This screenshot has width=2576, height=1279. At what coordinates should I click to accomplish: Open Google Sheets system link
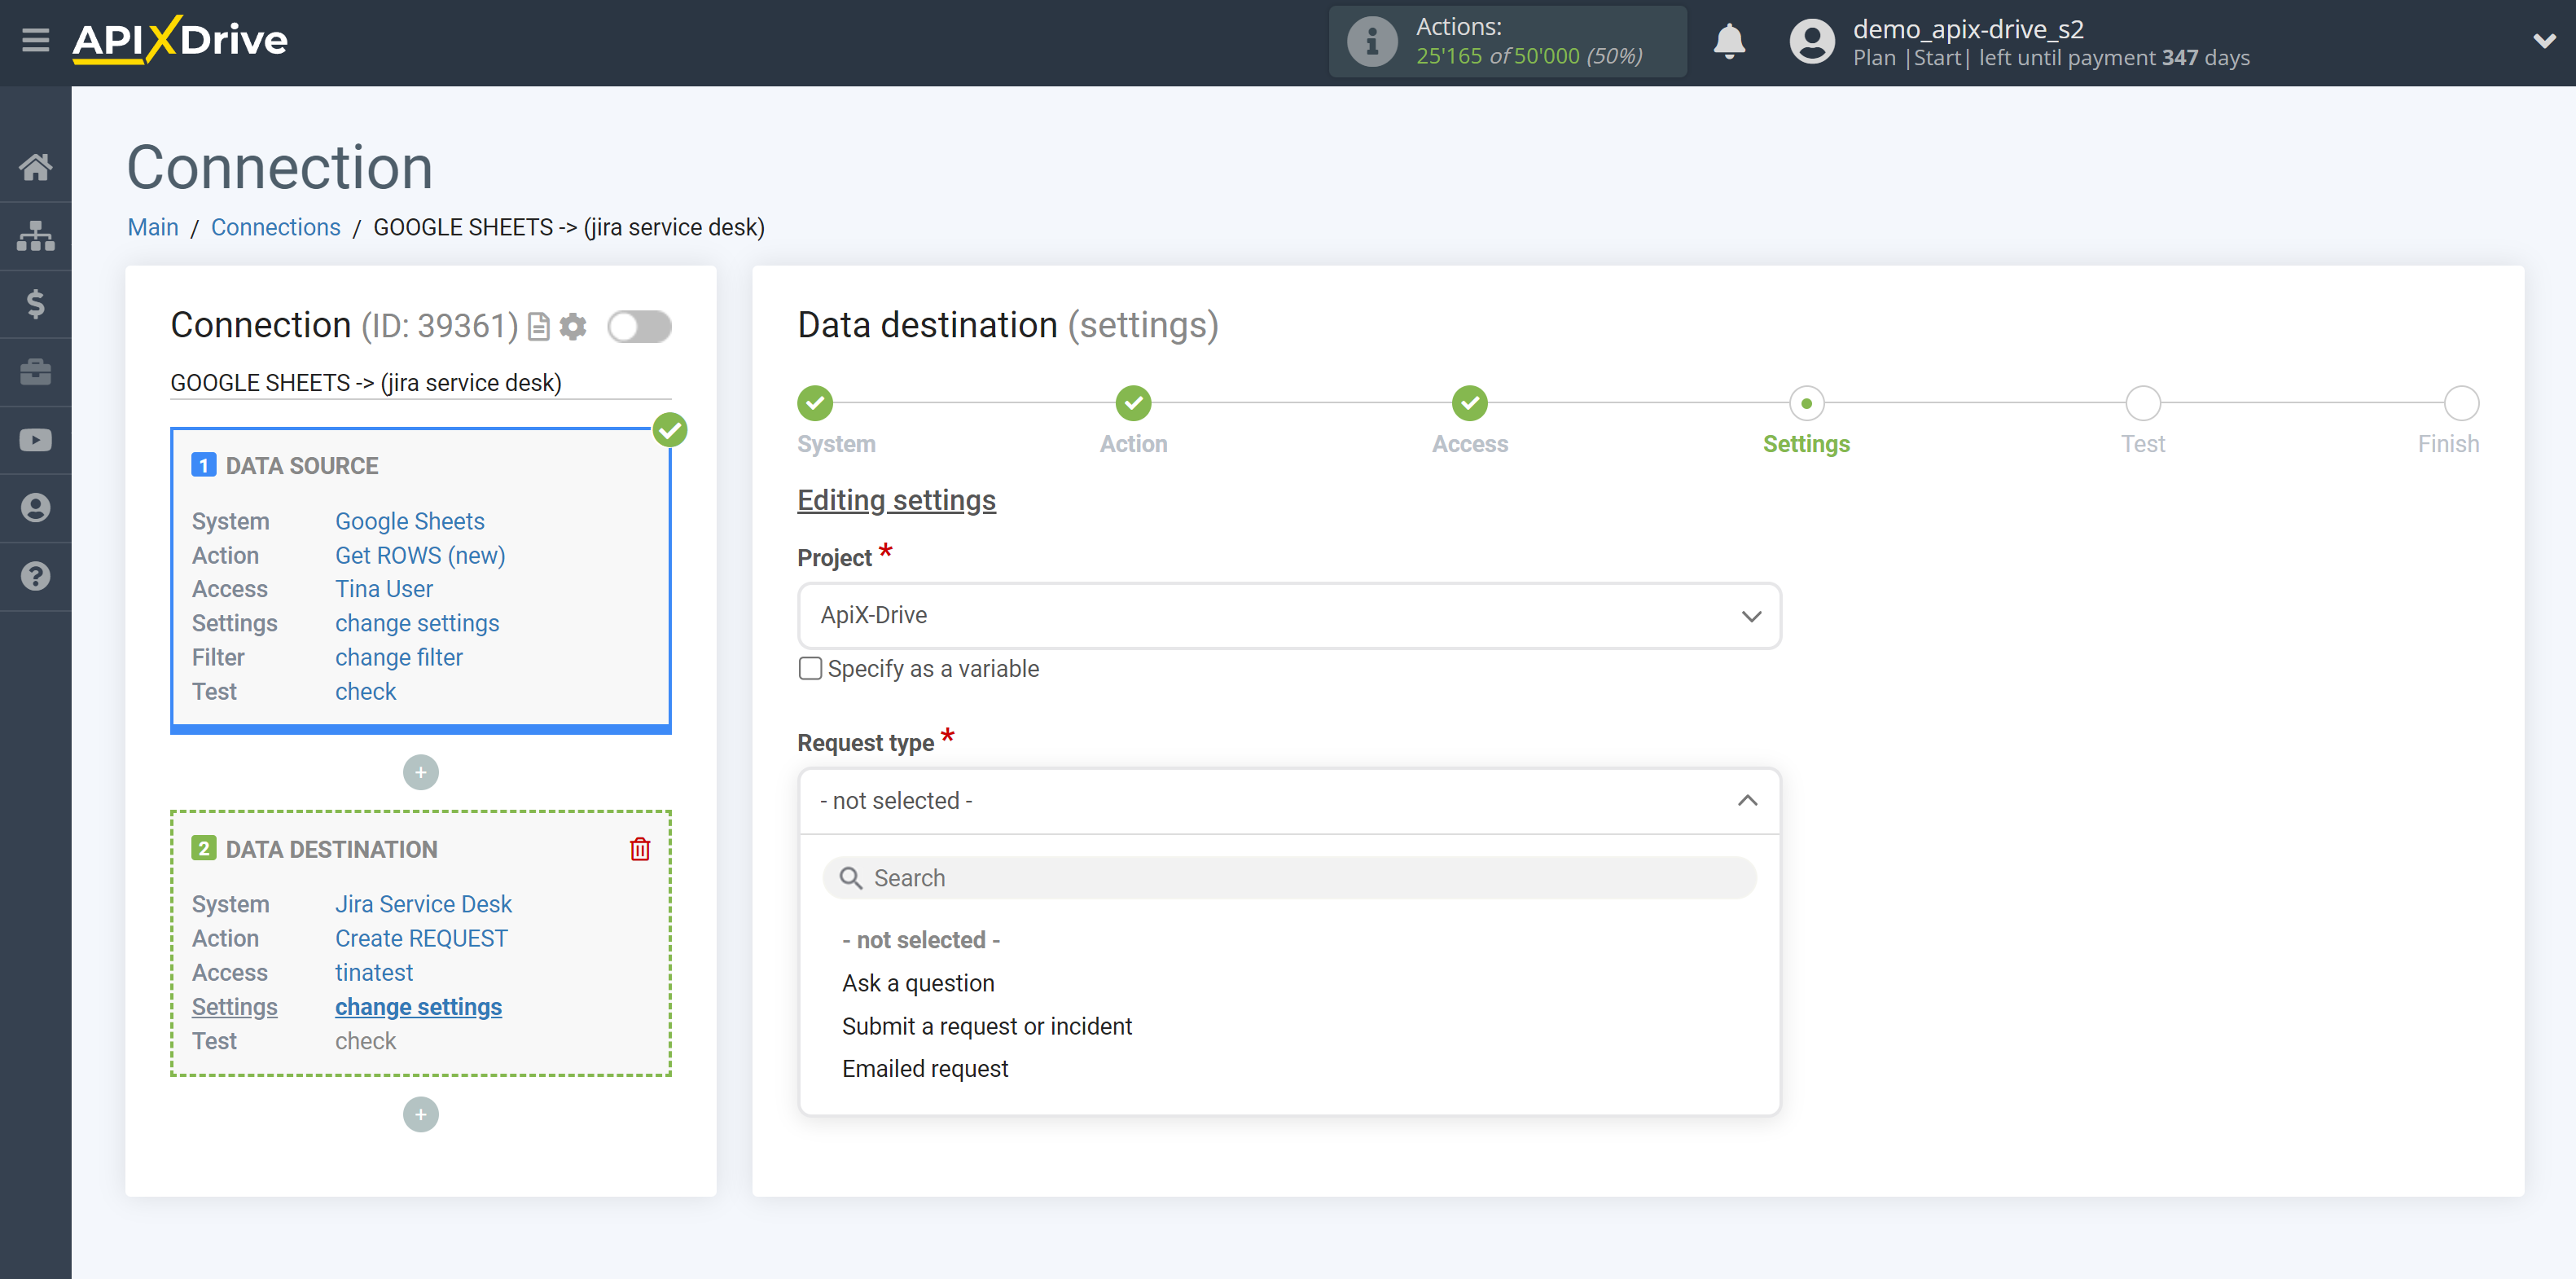[409, 521]
